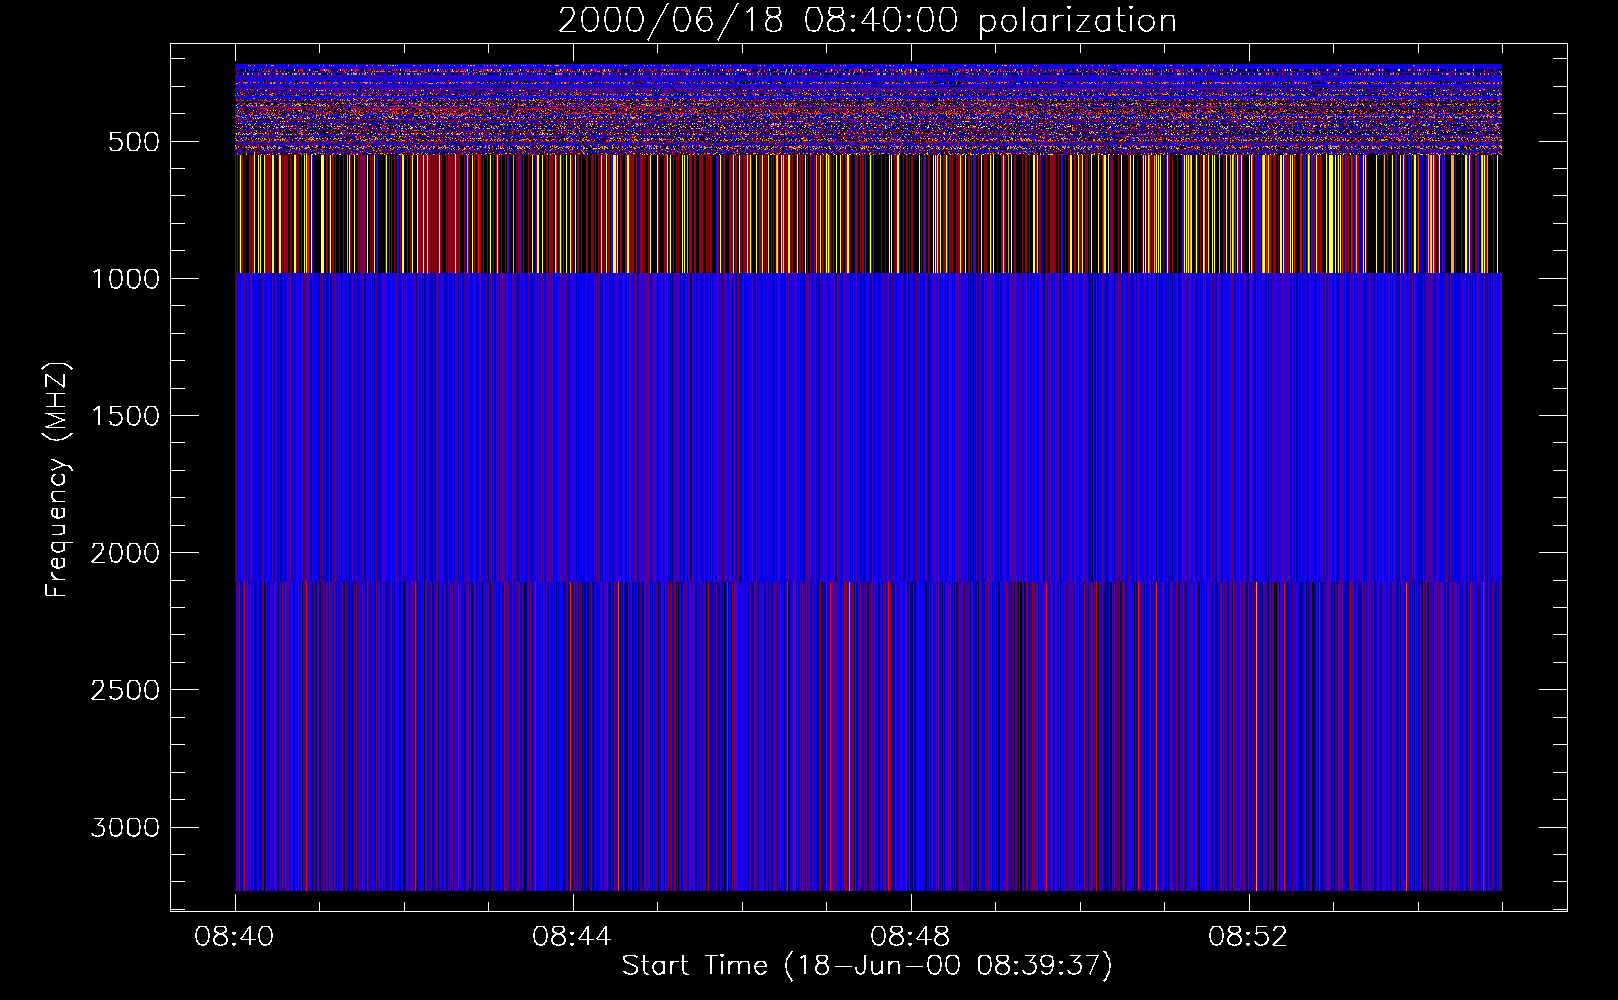The width and height of the screenshot is (1618, 1000).
Task: Click the 1500 frequency tick label
Action: click(x=125, y=416)
